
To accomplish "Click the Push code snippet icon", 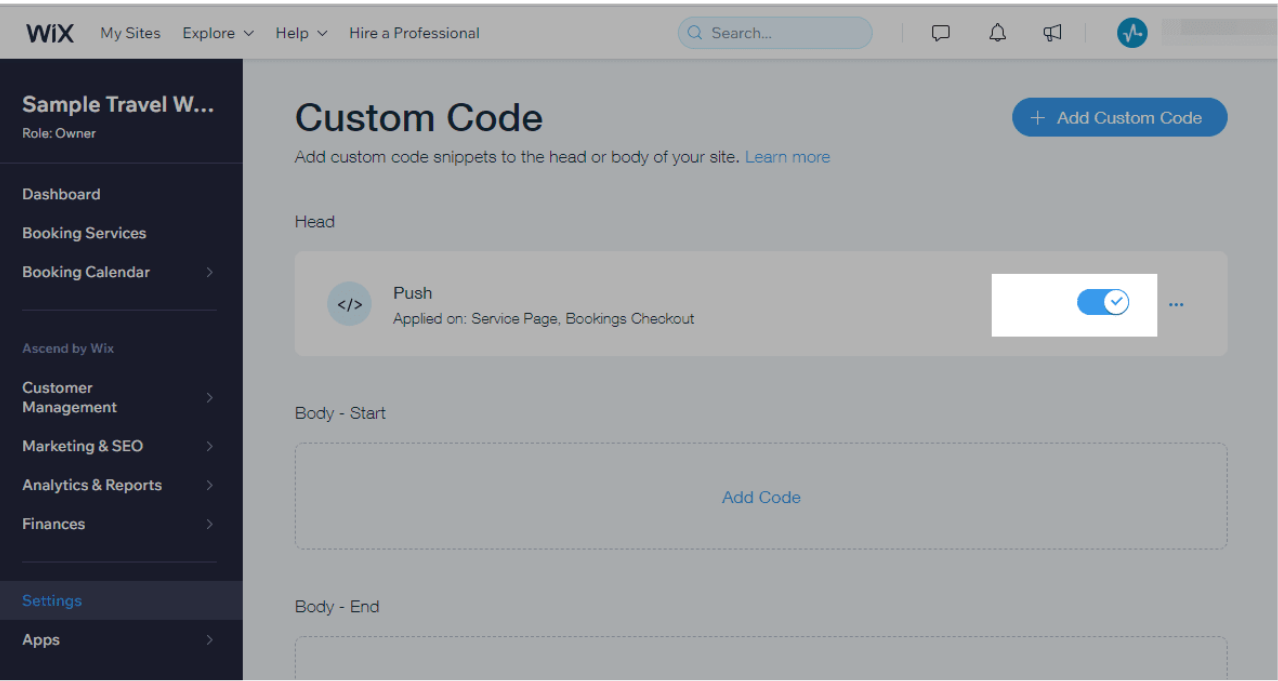I will tap(349, 305).
